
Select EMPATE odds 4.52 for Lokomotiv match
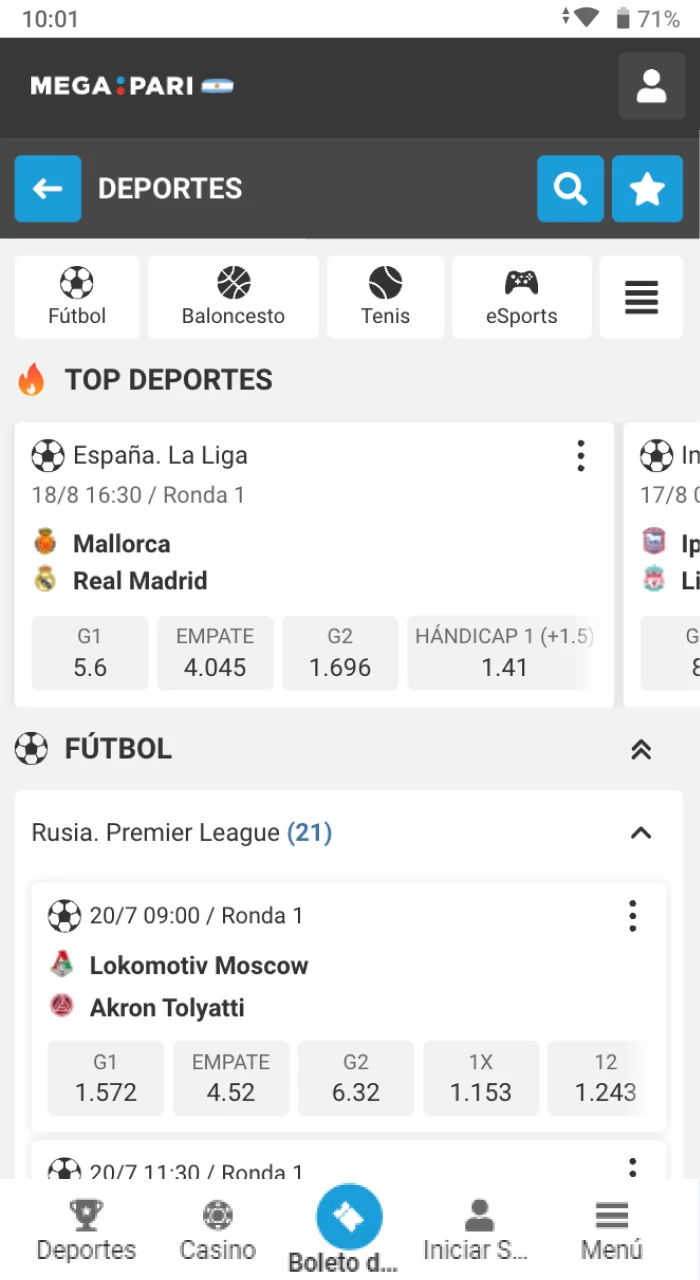click(x=231, y=1078)
